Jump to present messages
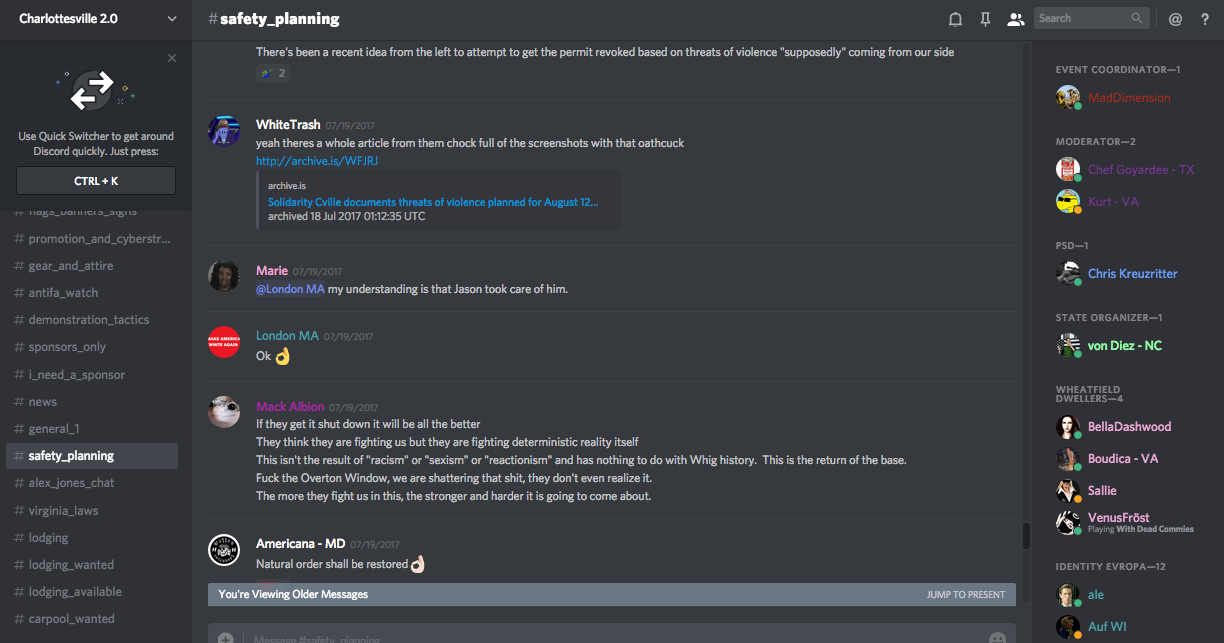The width and height of the screenshot is (1224, 643). pyautogui.click(x=965, y=594)
